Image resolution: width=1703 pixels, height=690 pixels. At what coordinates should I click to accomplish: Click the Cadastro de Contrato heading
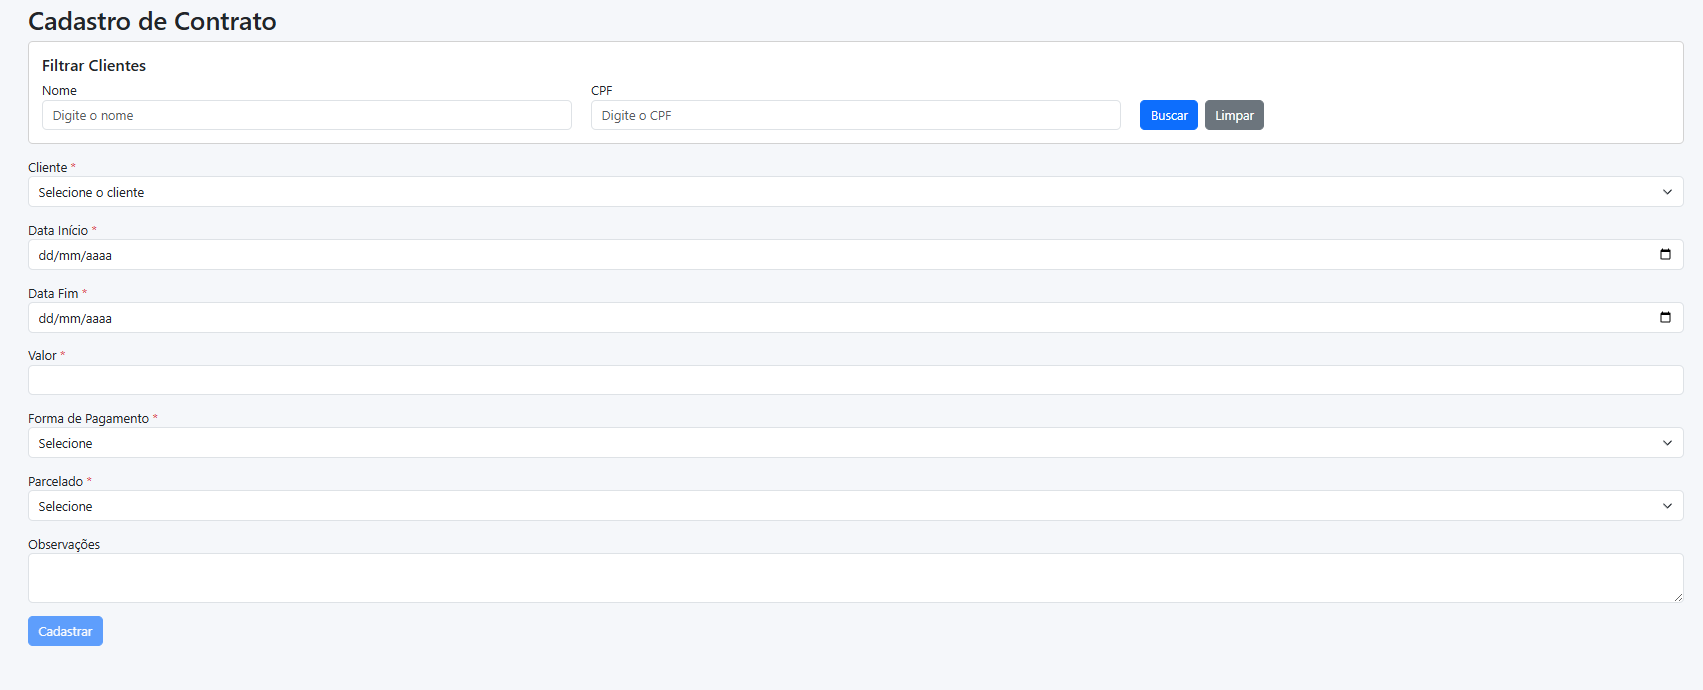tap(152, 21)
